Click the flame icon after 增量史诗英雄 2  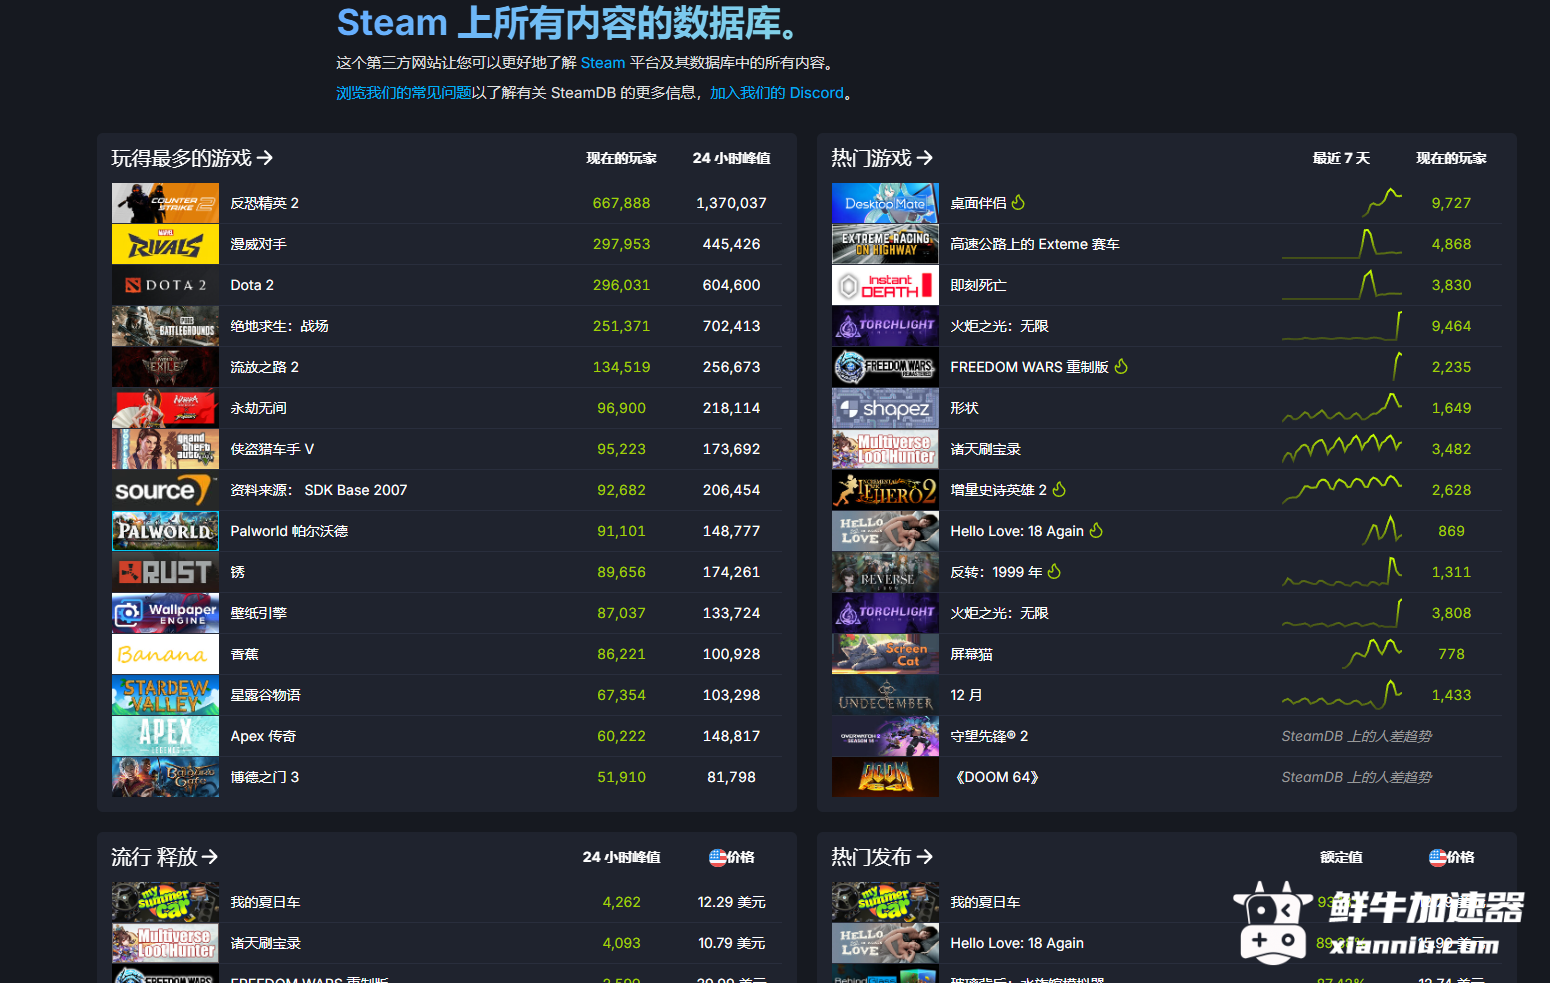click(x=1059, y=489)
